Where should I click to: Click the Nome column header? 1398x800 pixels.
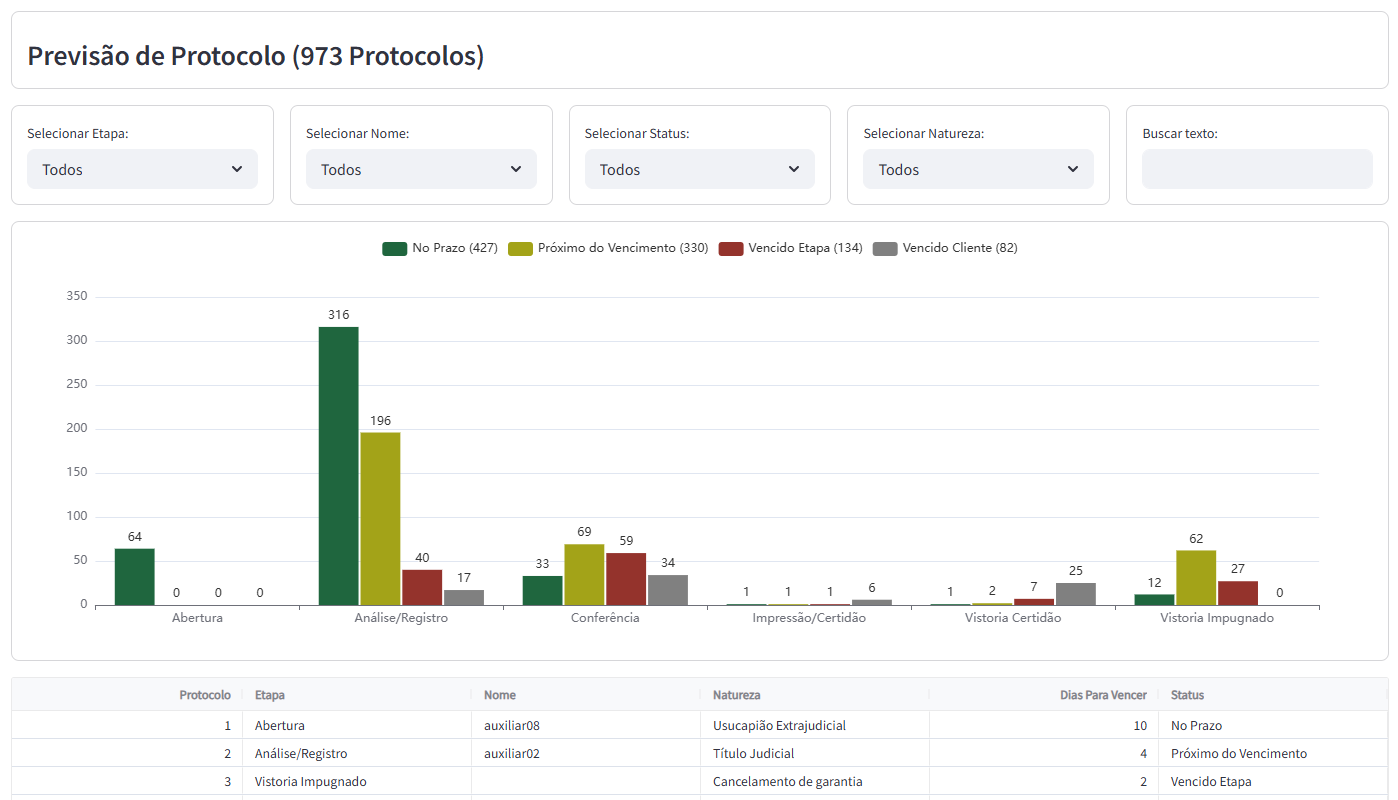pyautogui.click(x=500, y=695)
